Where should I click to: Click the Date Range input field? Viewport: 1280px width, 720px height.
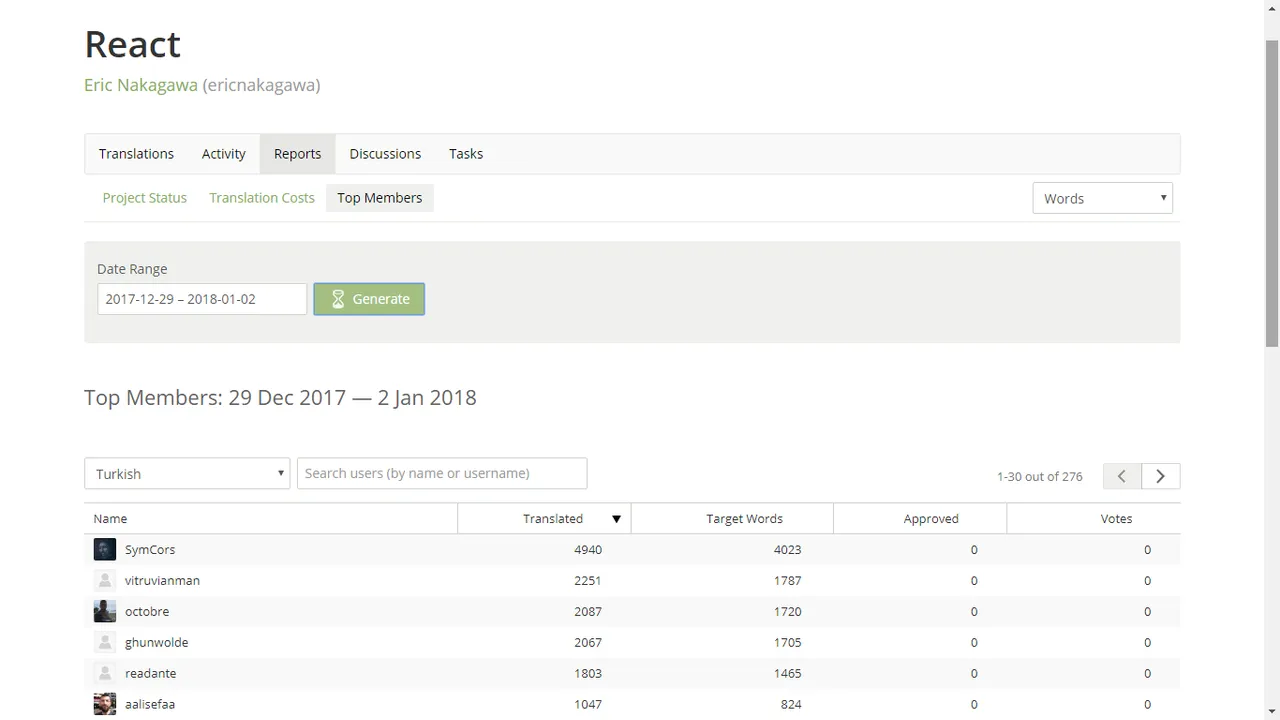[202, 299]
